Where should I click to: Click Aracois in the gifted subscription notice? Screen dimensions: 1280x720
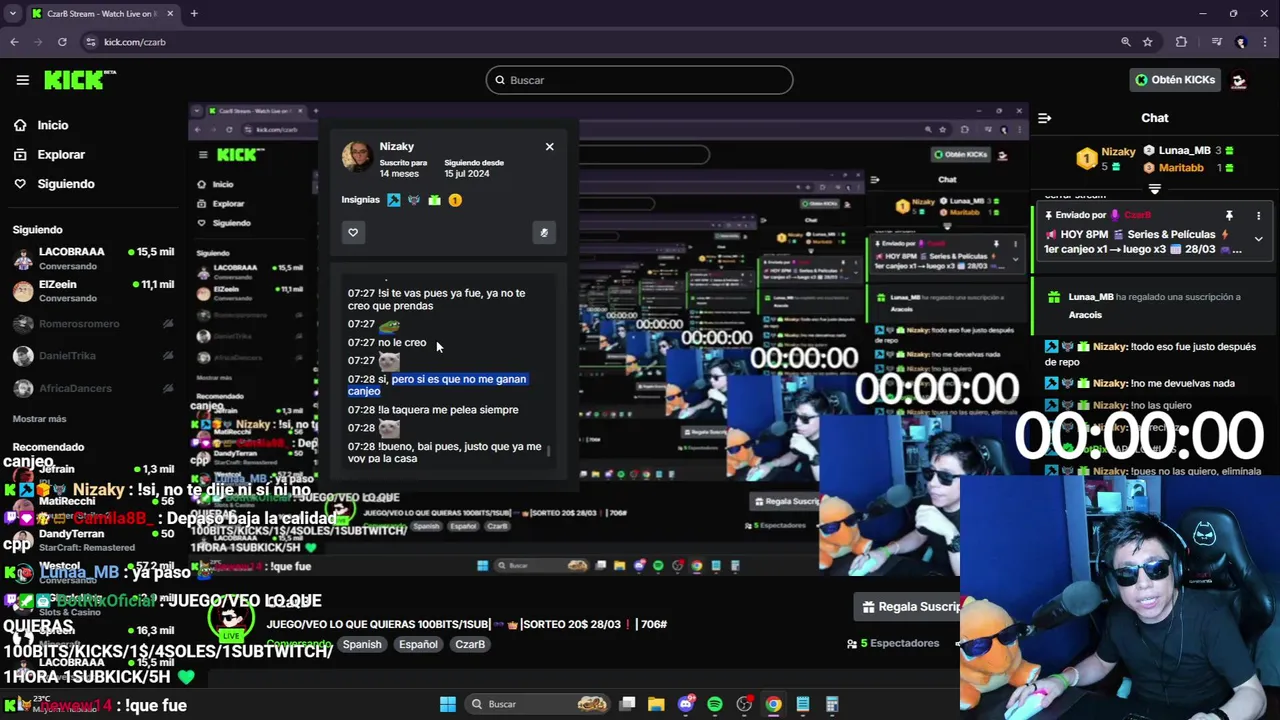[1085, 315]
